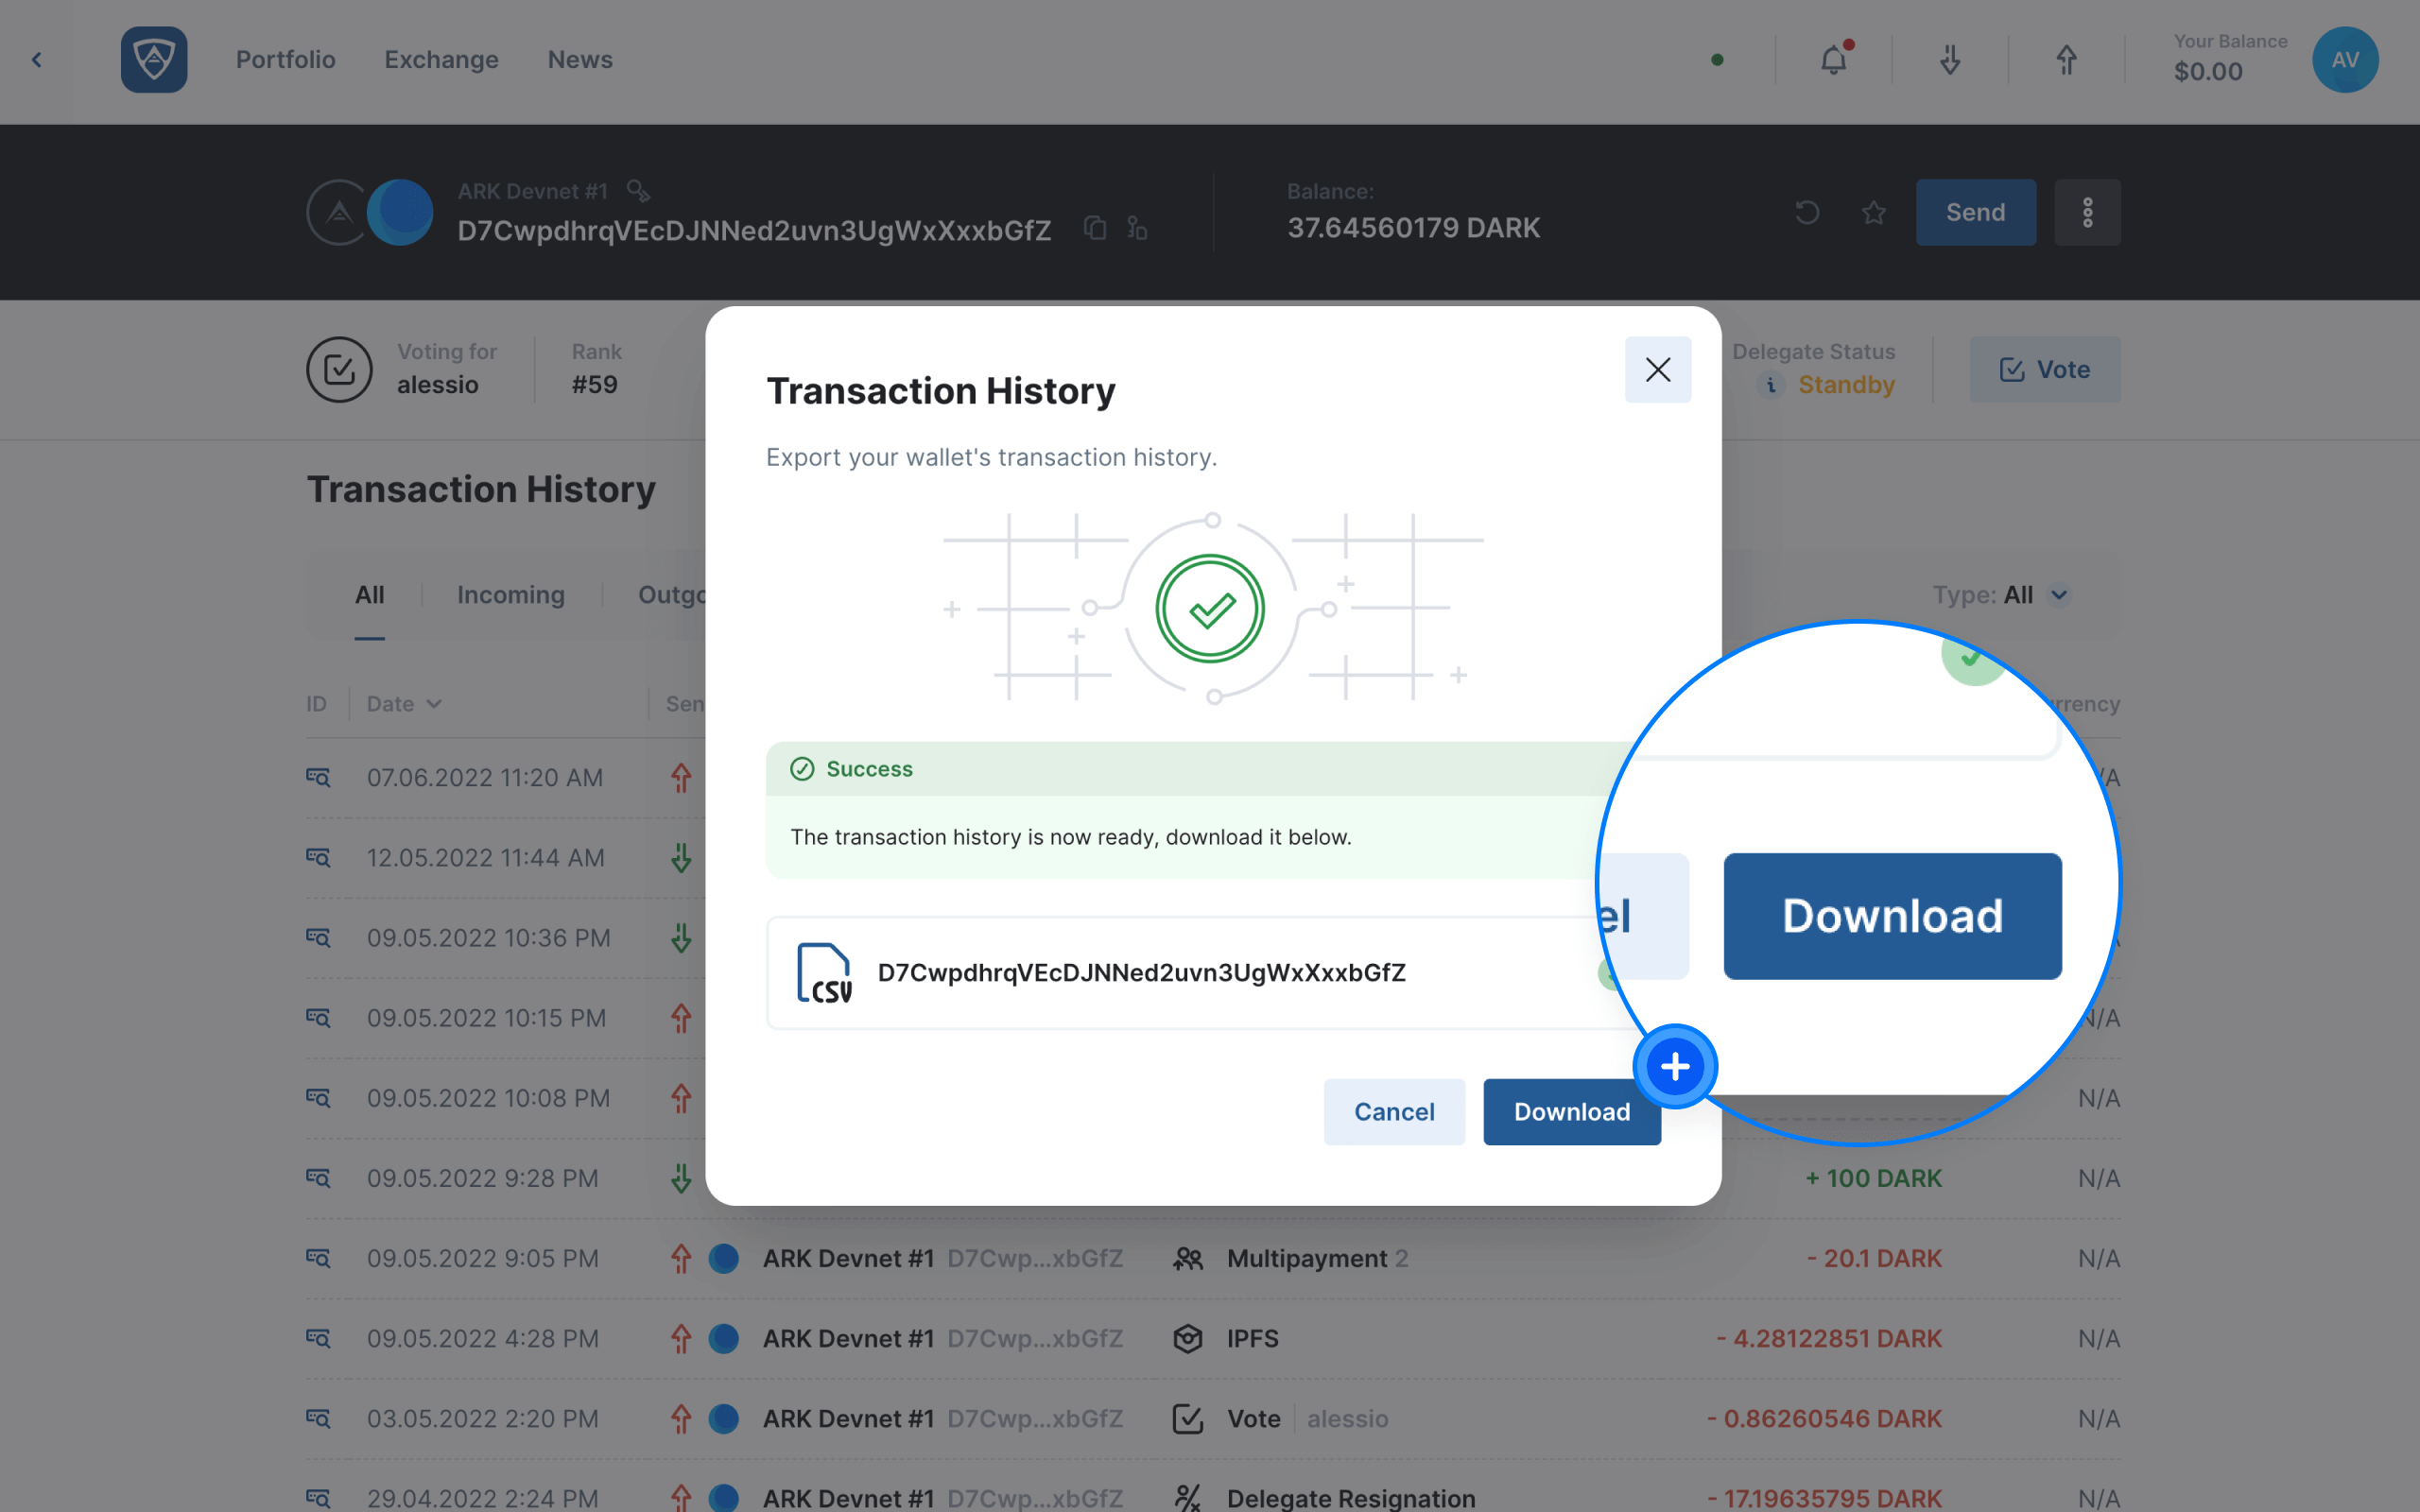This screenshot has height=1512, width=2420.
Task: Click the copy public key icon
Action: 1137,229
